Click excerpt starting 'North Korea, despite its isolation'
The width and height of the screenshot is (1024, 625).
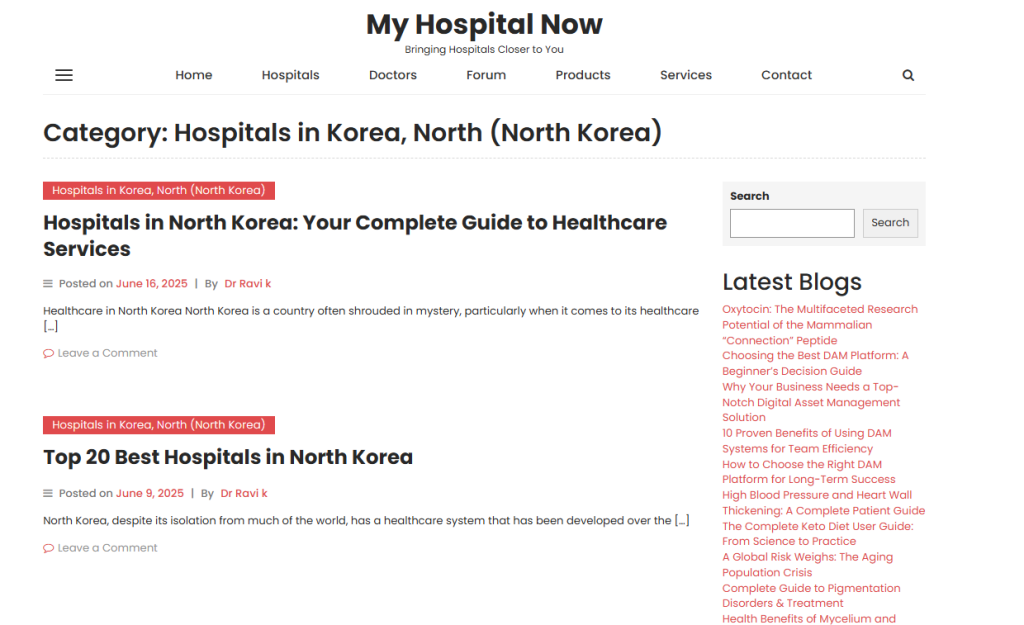coord(366,521)
